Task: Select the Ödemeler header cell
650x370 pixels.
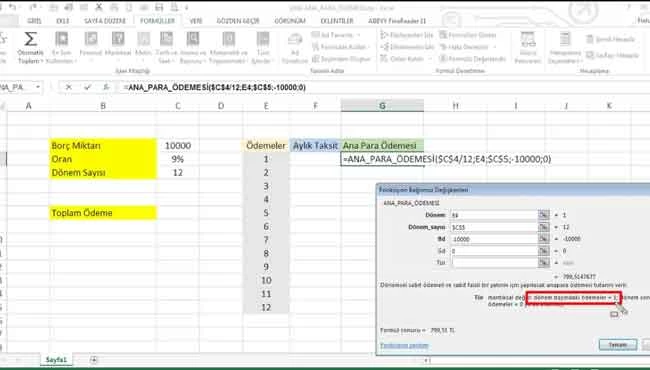Action: click(266, 145)
